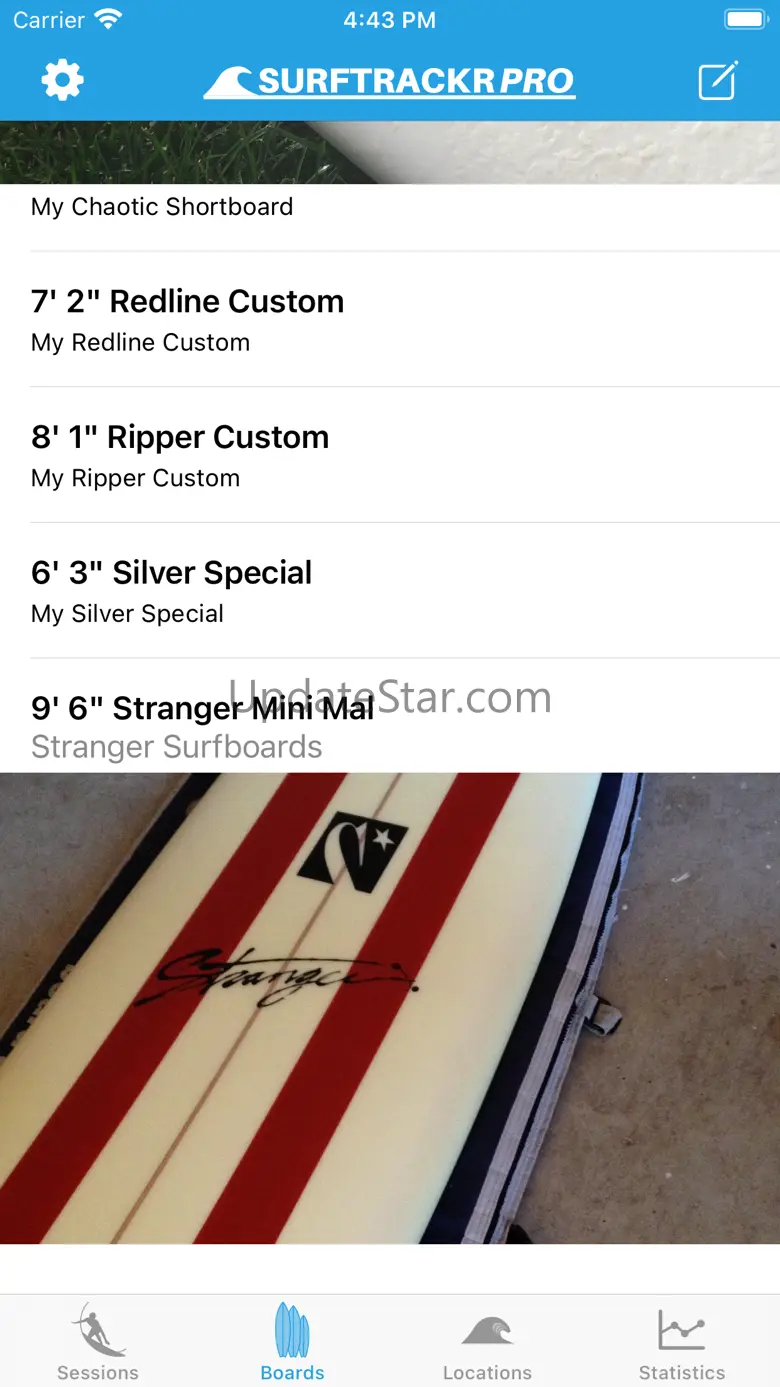
Task: Open the Statistics chart icon
Action: click(682, 1330)
